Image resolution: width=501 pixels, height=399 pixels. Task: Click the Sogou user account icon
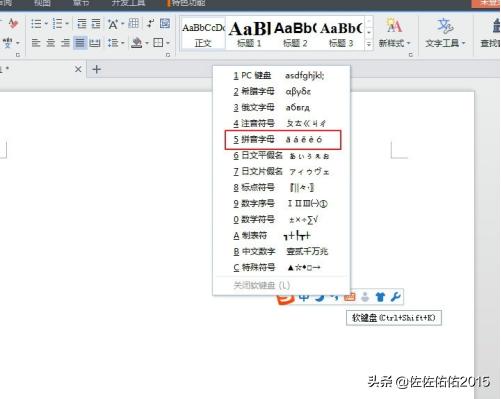click(365, 297)
